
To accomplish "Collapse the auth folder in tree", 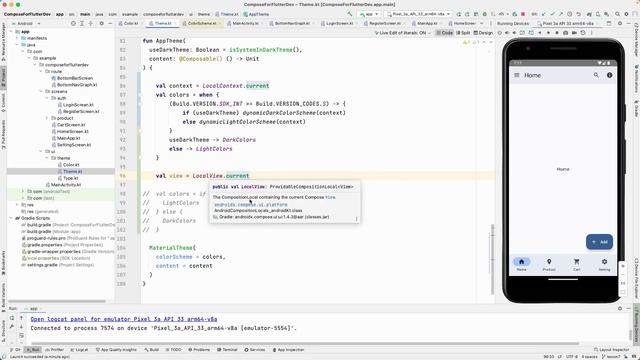I will (47, 98).
